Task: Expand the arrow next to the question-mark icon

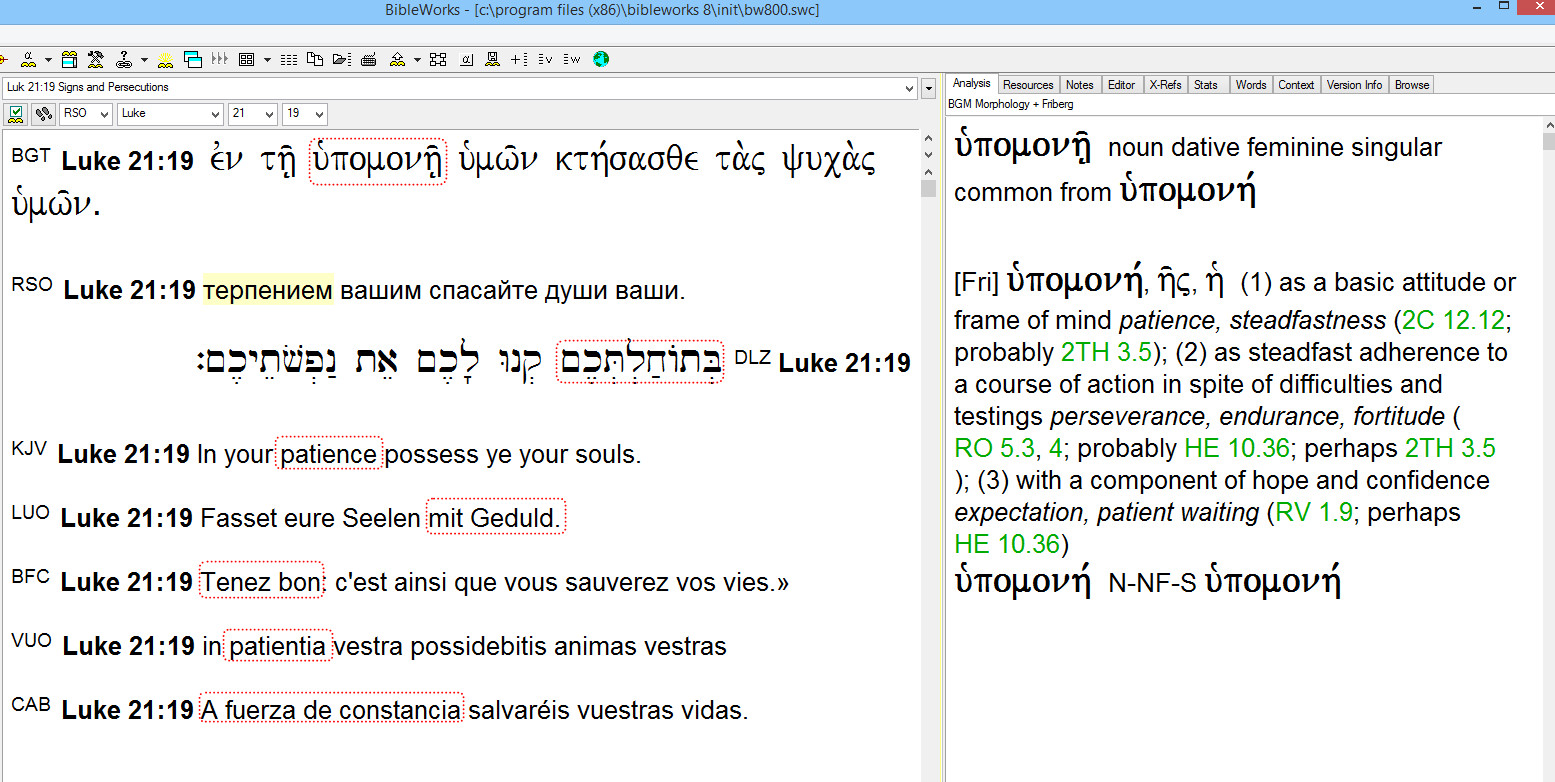Action: click(x=144, y=60)
